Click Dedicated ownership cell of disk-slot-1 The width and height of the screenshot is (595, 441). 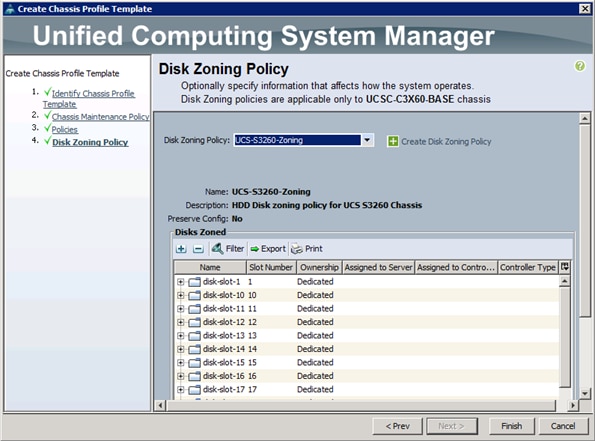point(315,282)
